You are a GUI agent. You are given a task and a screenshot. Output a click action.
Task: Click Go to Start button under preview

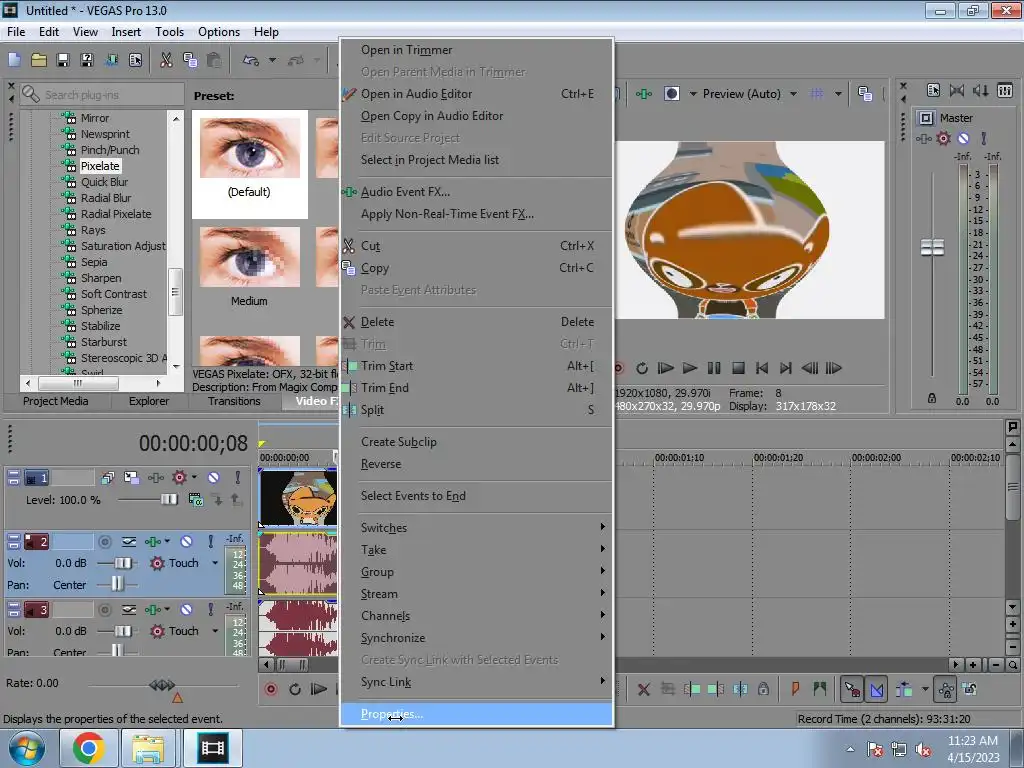coord(761,368)
